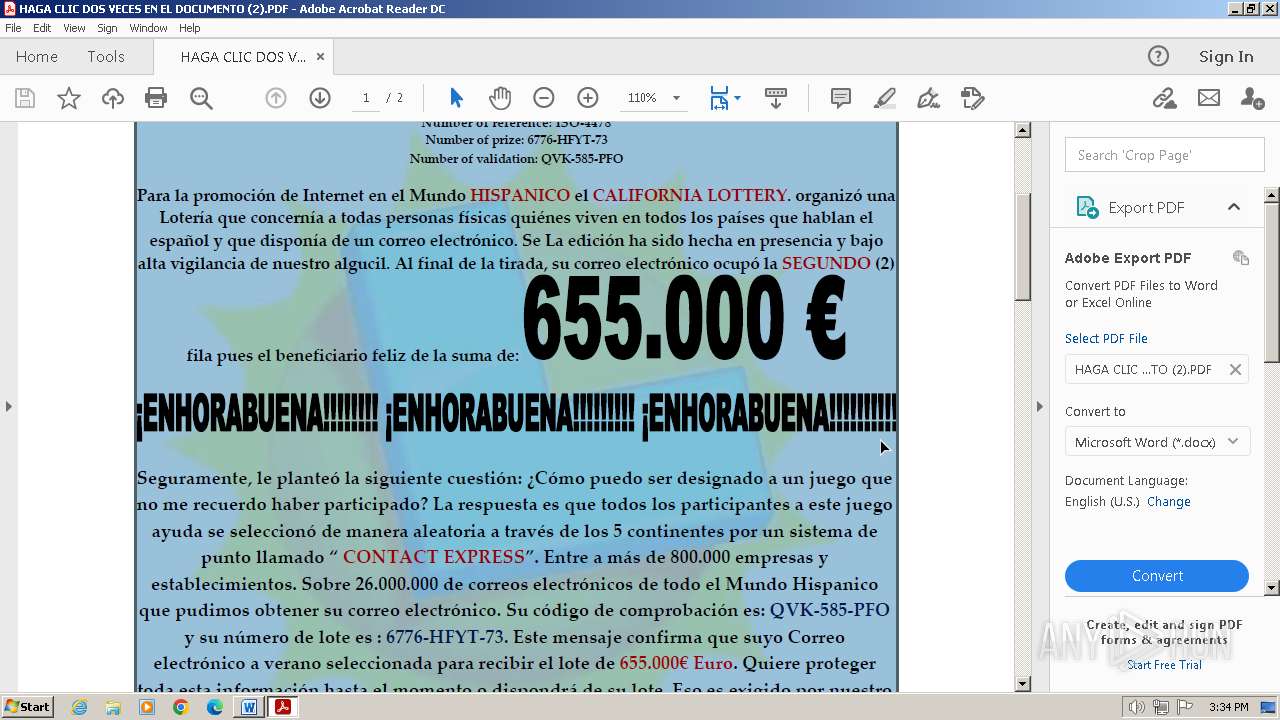
Task: Print the document via printer icon
Action: click(x=156, y=98)
